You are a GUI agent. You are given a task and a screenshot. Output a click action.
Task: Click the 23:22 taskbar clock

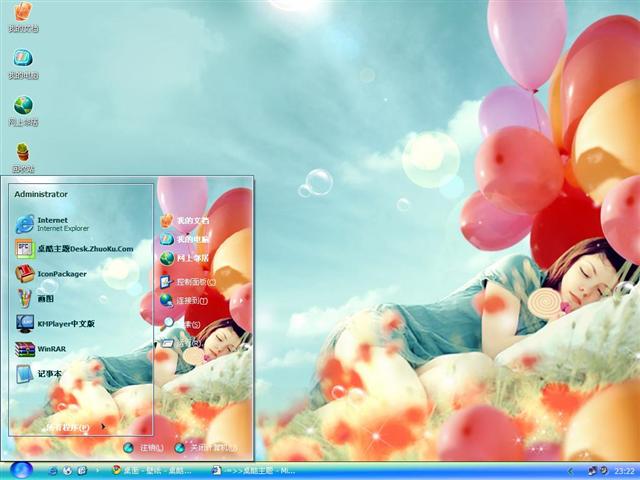pos(624,471)
